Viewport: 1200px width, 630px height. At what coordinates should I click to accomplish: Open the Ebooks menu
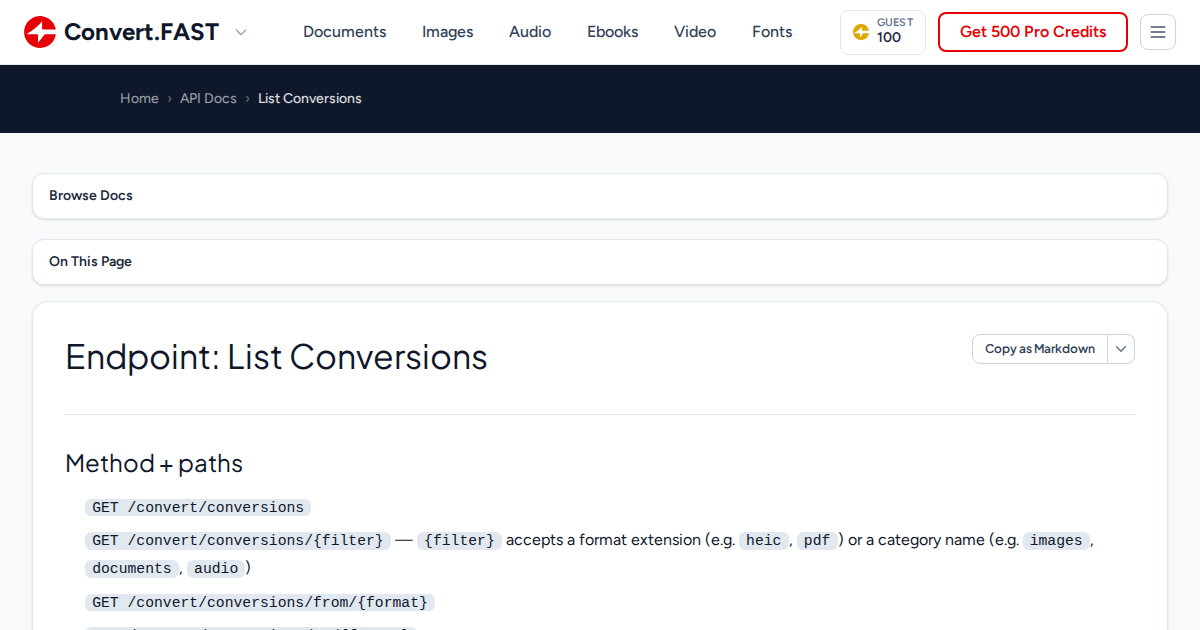613,32
